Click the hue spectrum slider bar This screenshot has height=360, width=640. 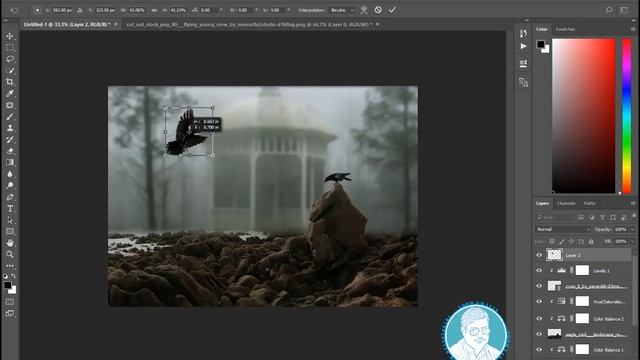pyautogui.click(x=627, y=116)
